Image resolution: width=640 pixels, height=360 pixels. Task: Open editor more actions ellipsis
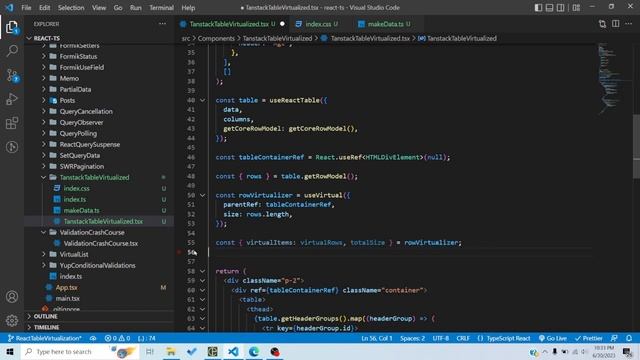(x=629, y=24)
